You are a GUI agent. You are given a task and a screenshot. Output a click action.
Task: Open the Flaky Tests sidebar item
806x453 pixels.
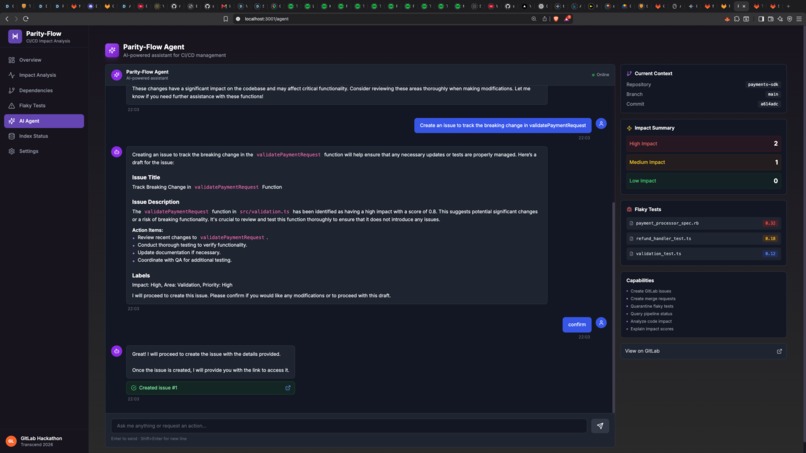[44, 105]
